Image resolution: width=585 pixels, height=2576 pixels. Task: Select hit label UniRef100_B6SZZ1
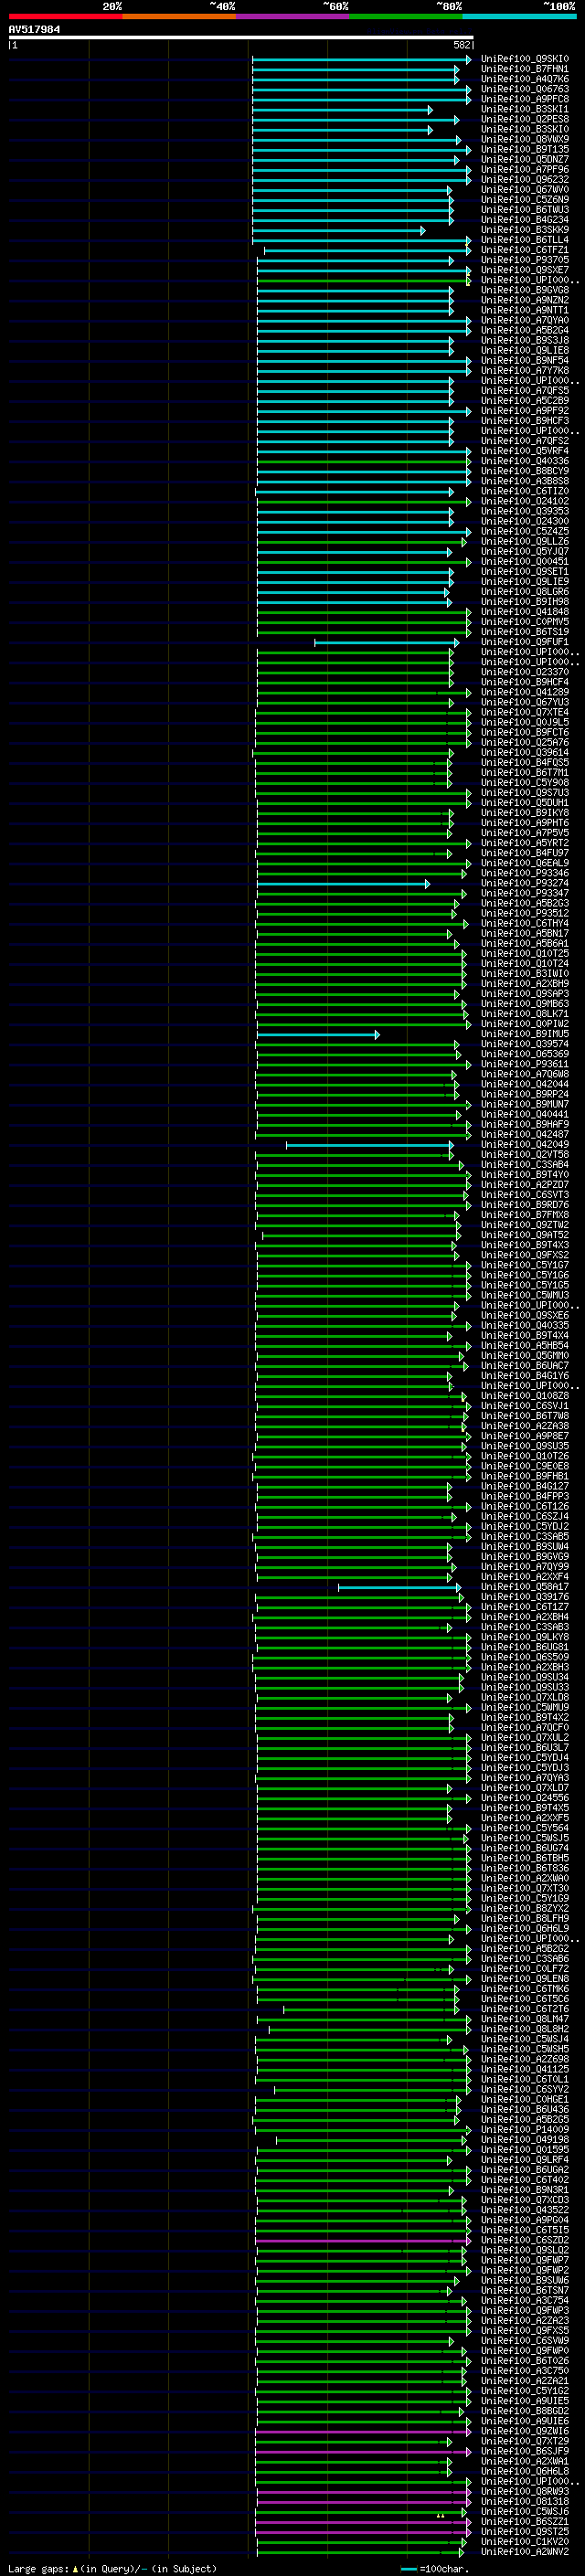click(525, 2522)
